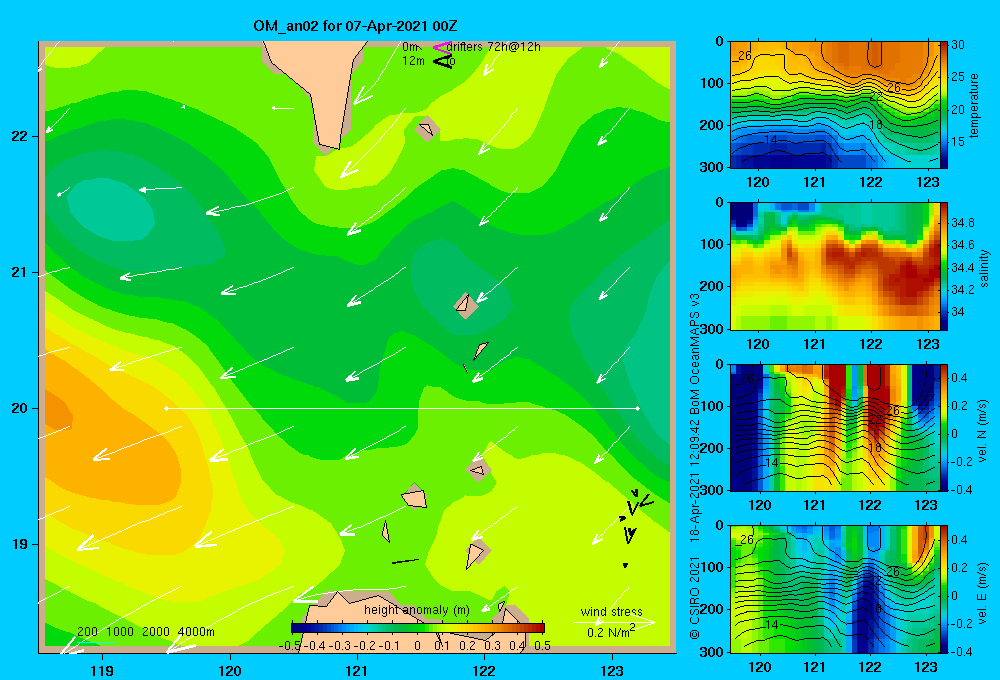
Task: Click the vel. N (m/s) color bar
Action: click(944, 427)
